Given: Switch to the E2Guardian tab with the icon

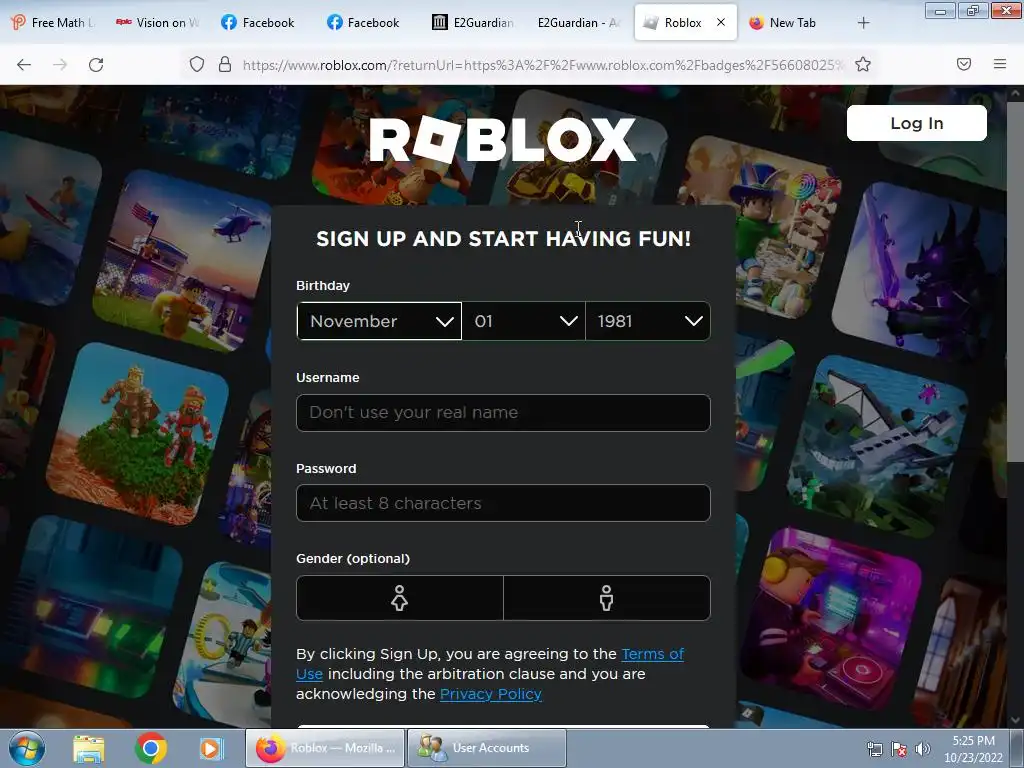Looking at the screenshot, I should click(473, 23).
